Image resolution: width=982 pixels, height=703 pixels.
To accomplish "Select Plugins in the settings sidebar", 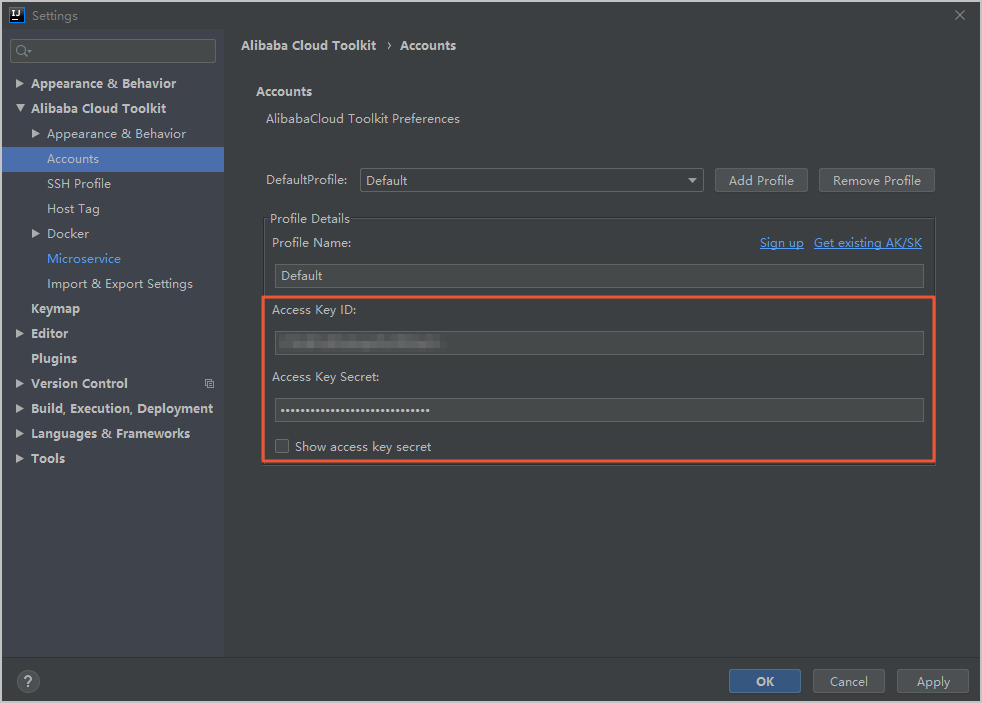I will click(x=54, y=359).
